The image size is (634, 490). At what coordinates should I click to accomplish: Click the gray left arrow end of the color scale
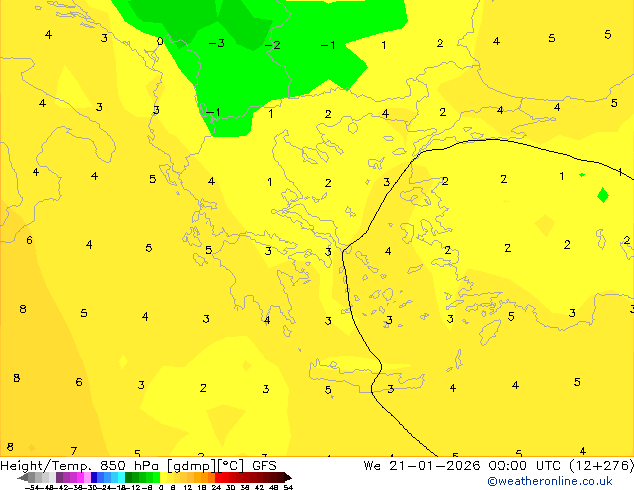pyautogui.click(x=22, y=477)
